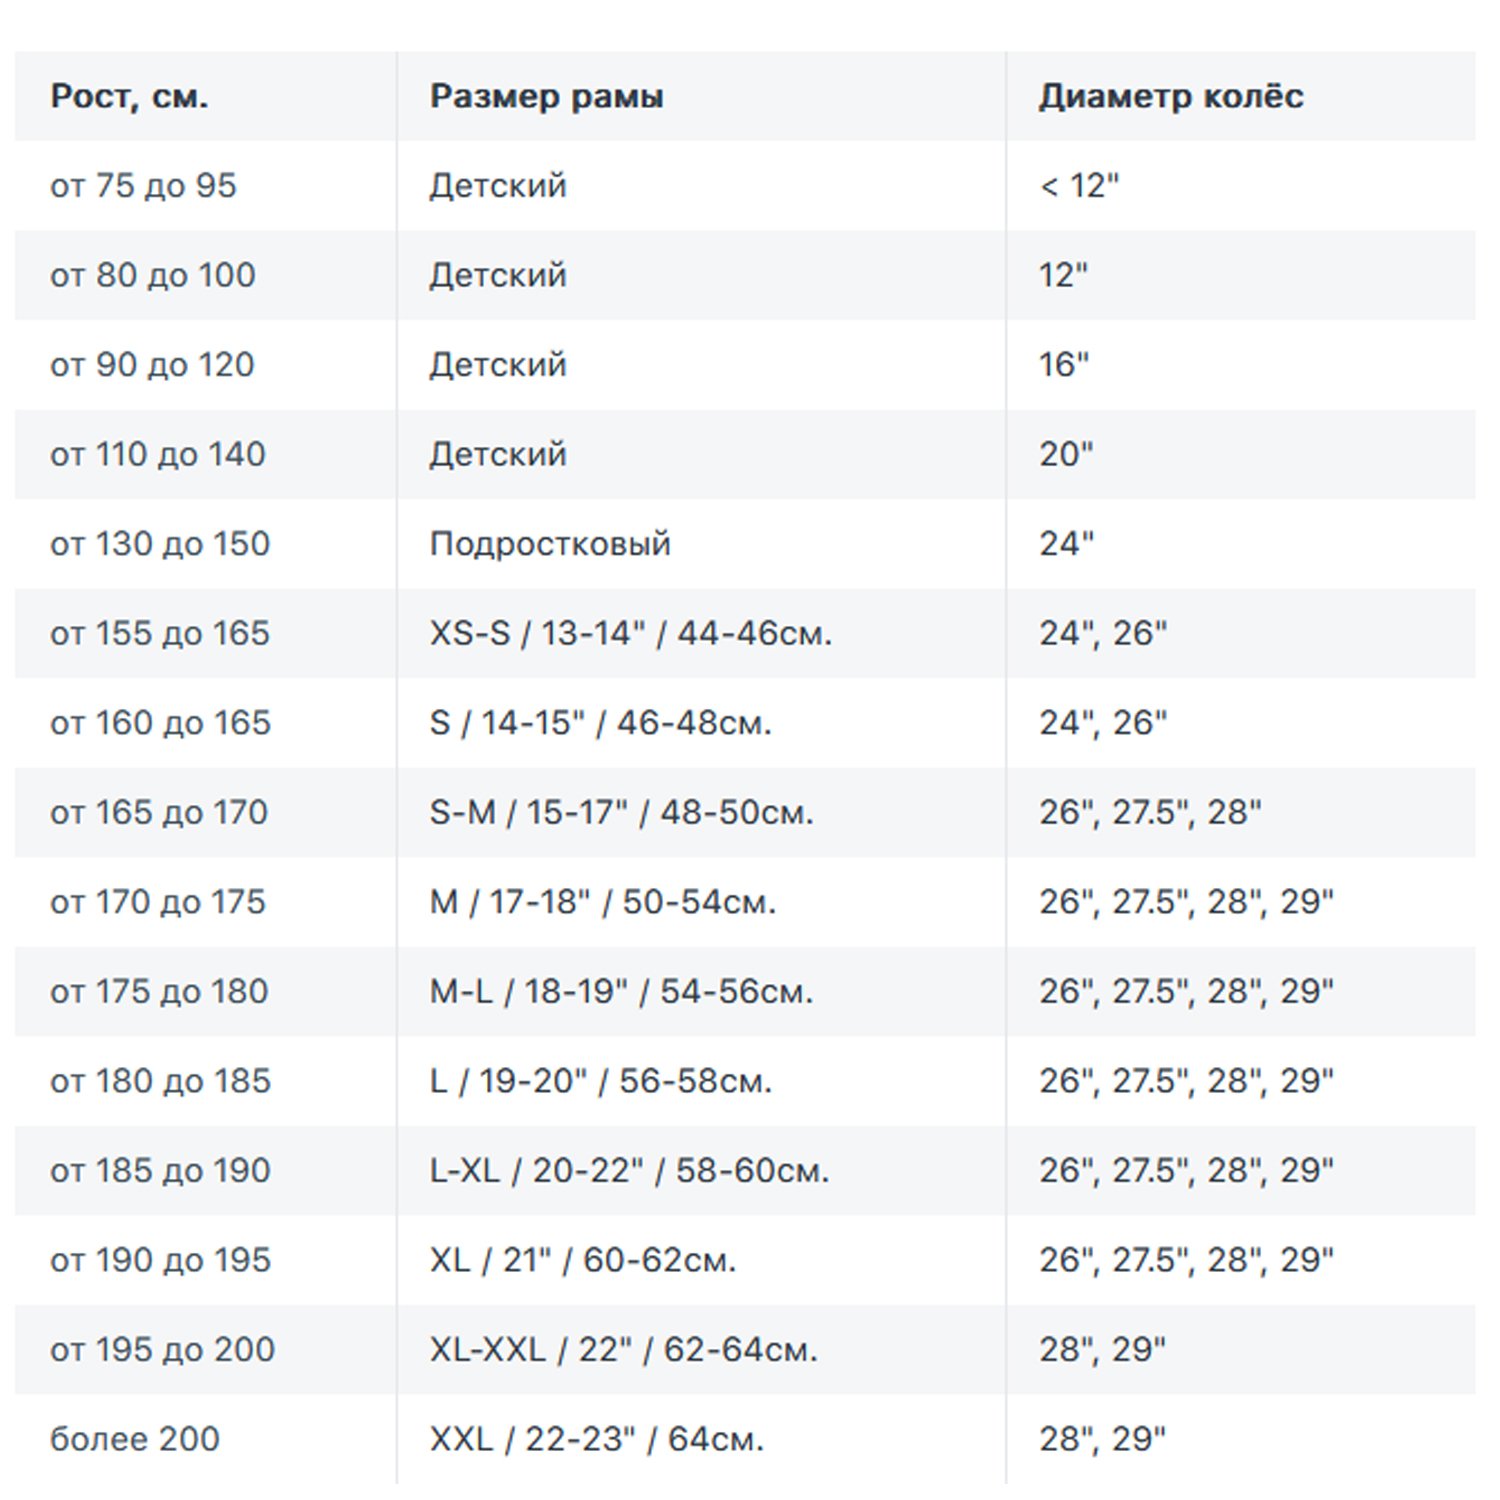The height and width of the screenshot is (1500, 1500).
Task: Click the 'от 165 до 170' height cell
Action: [205, 812]
